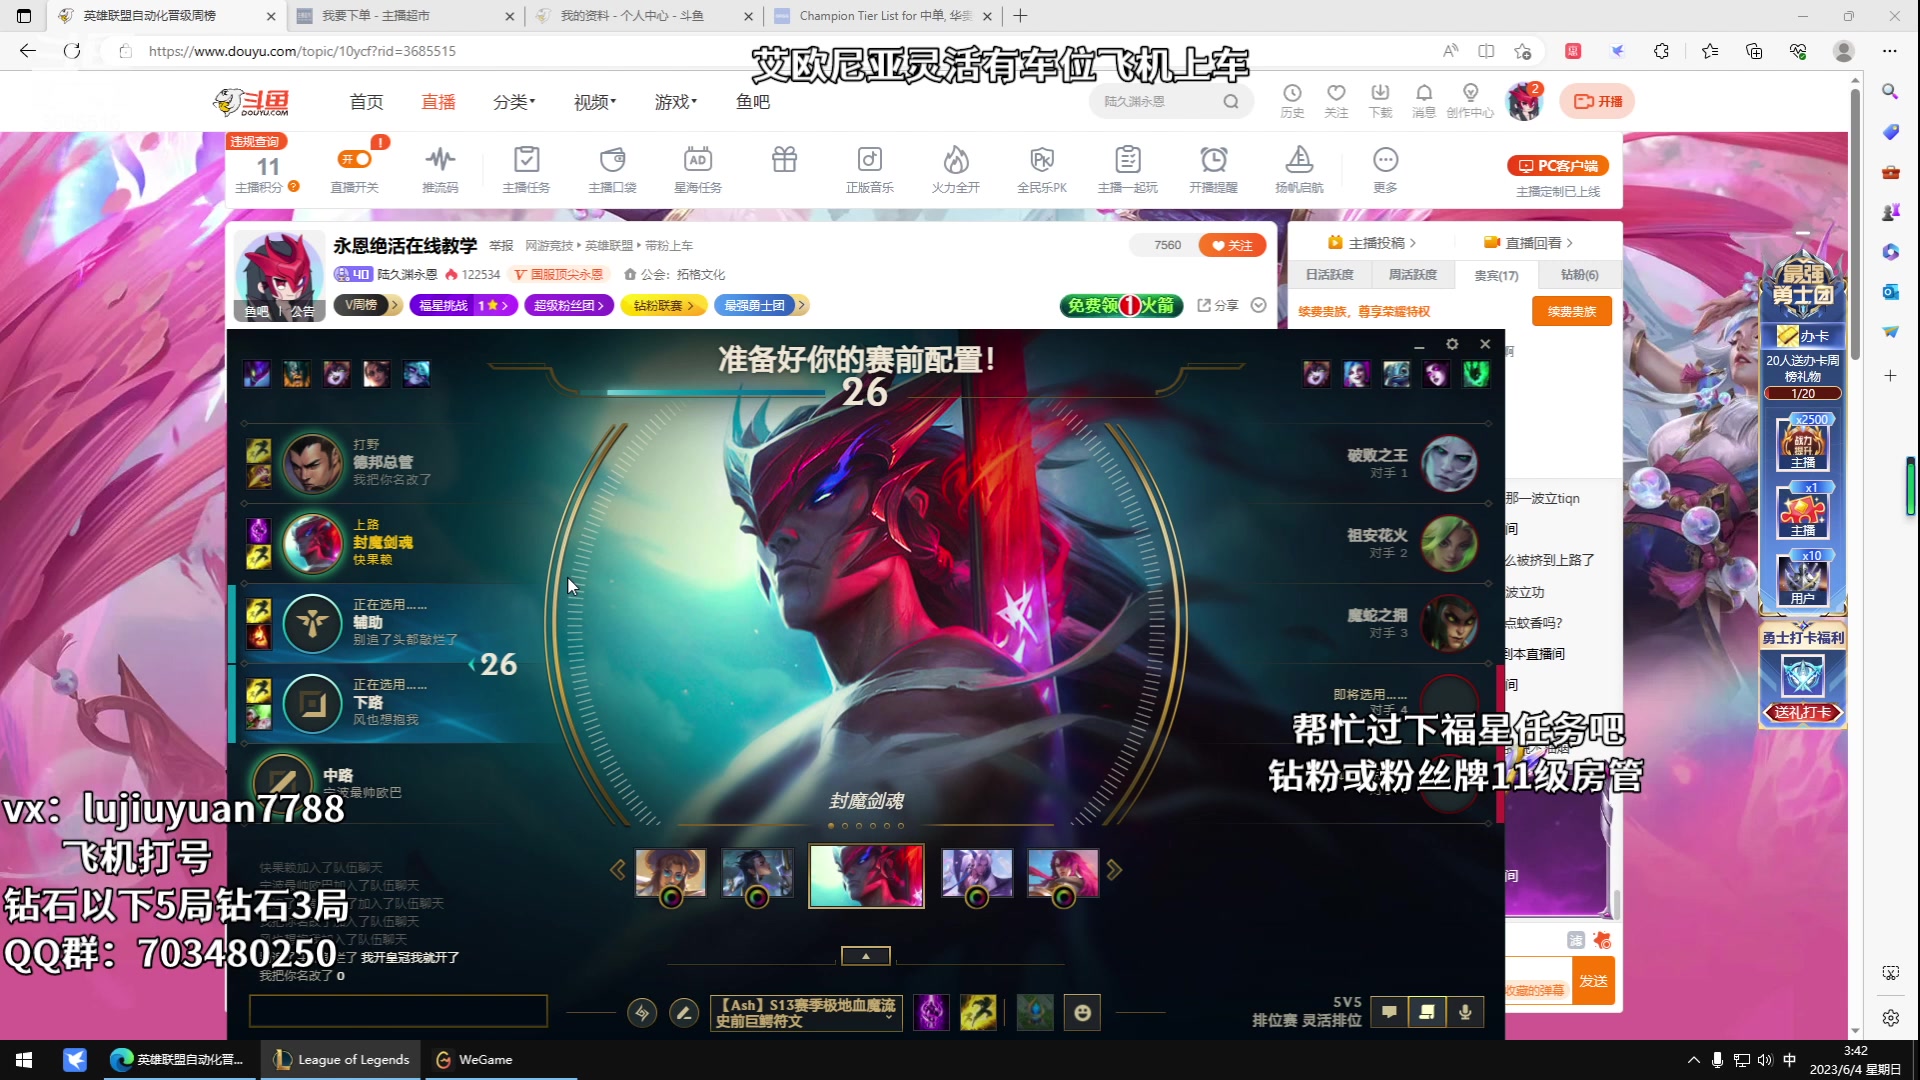Show next skins with right arrow
This screenshot has width=1920, height=1080.
pyautogui.click(x=1114, y=871)
